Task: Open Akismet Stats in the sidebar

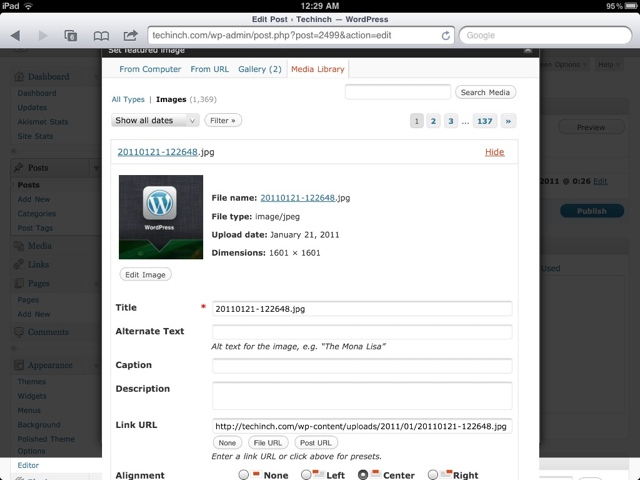Action: coord(43,122)
